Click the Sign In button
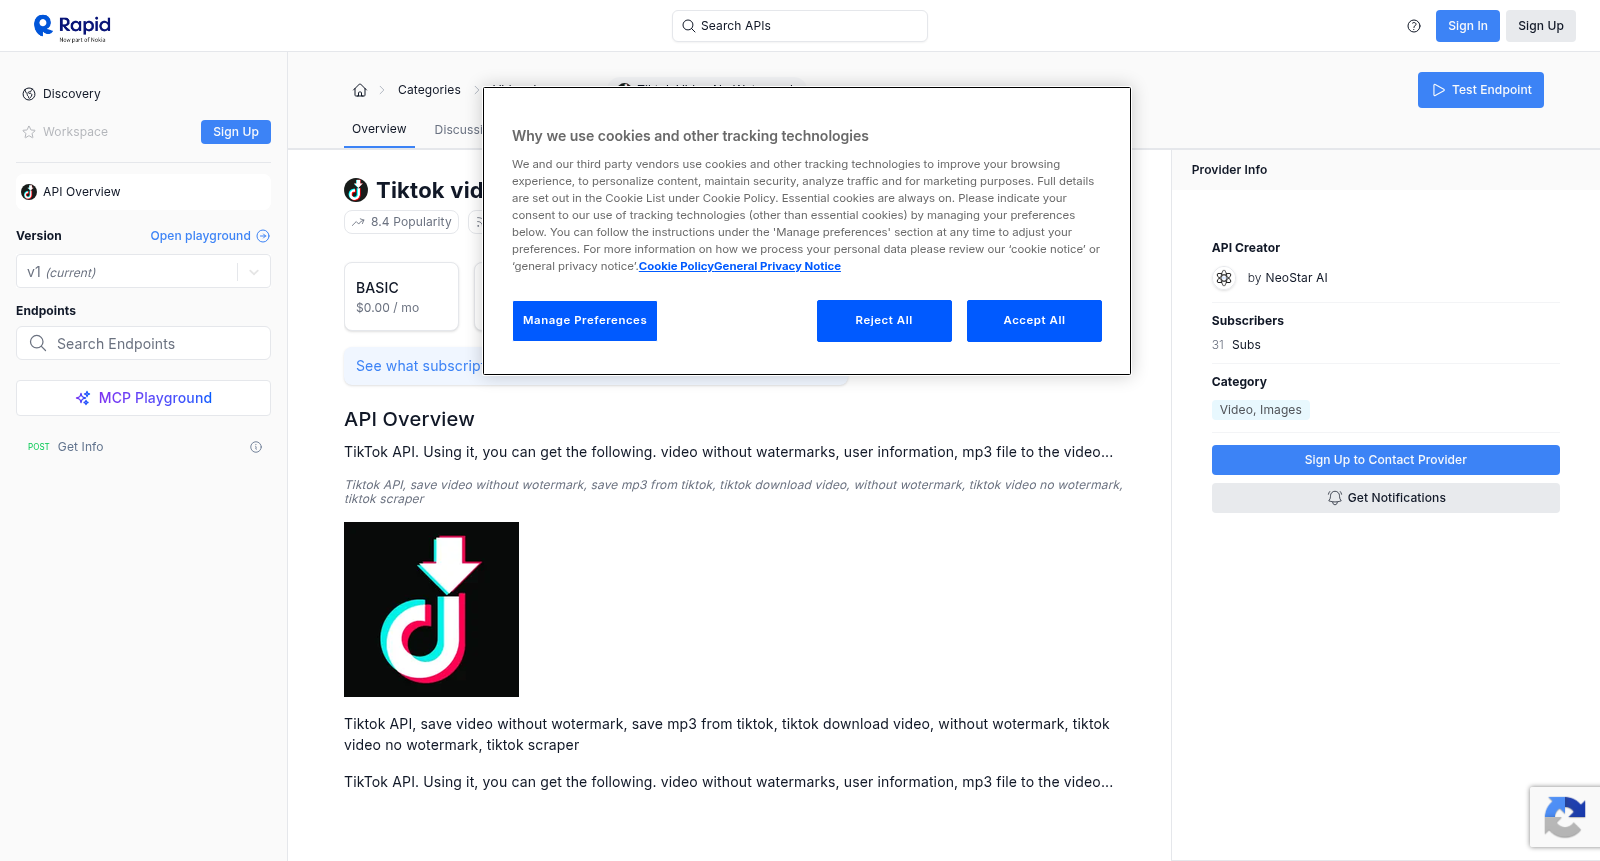 click(1467, 26)
